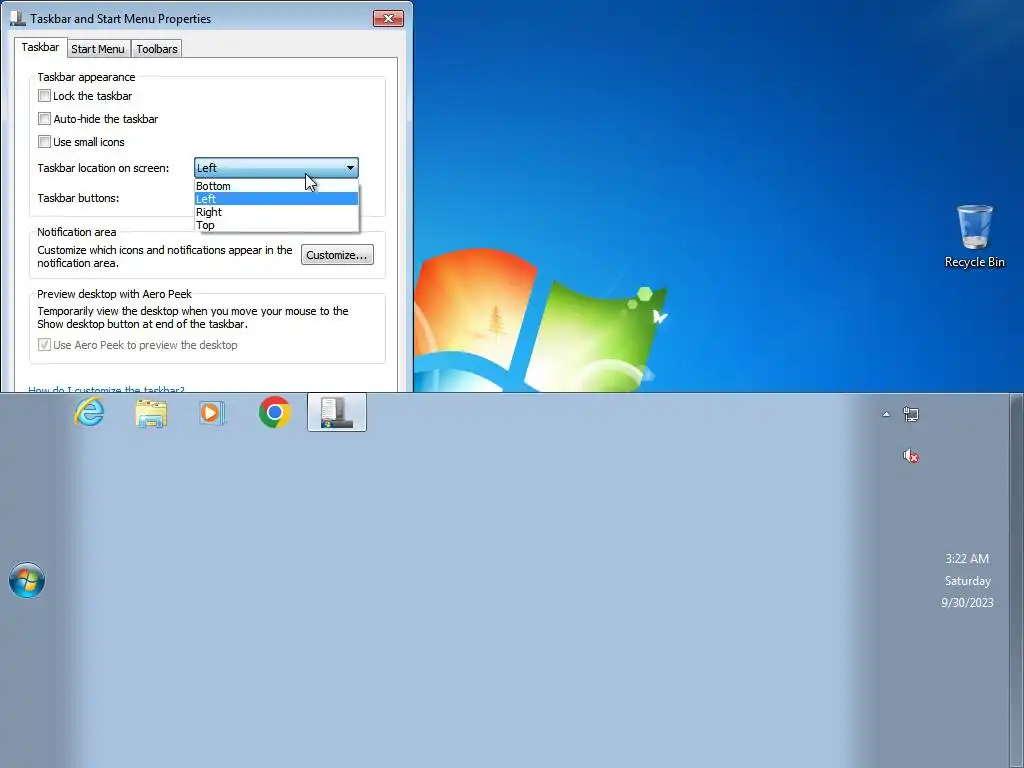Select the Taskbar tab
The image size is (1024, 768).
(40, 47)
